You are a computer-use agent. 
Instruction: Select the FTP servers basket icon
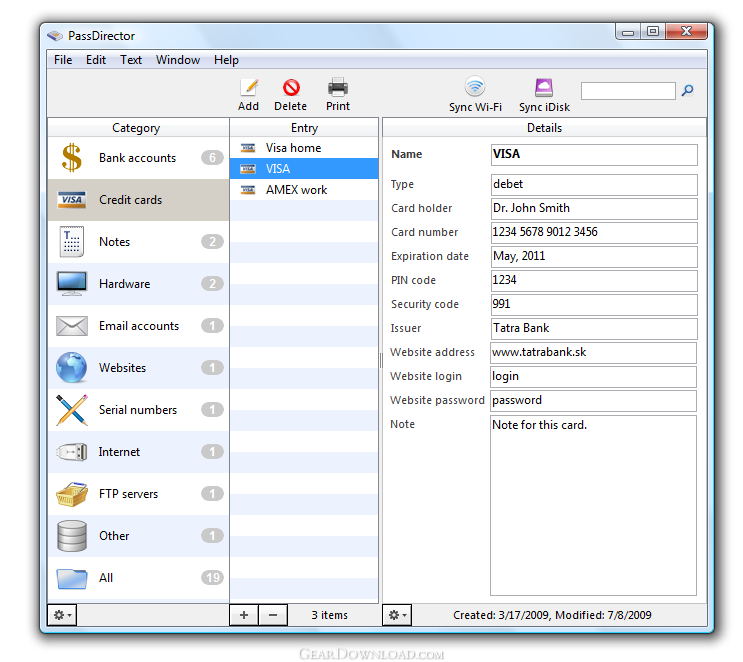(72, 494)
